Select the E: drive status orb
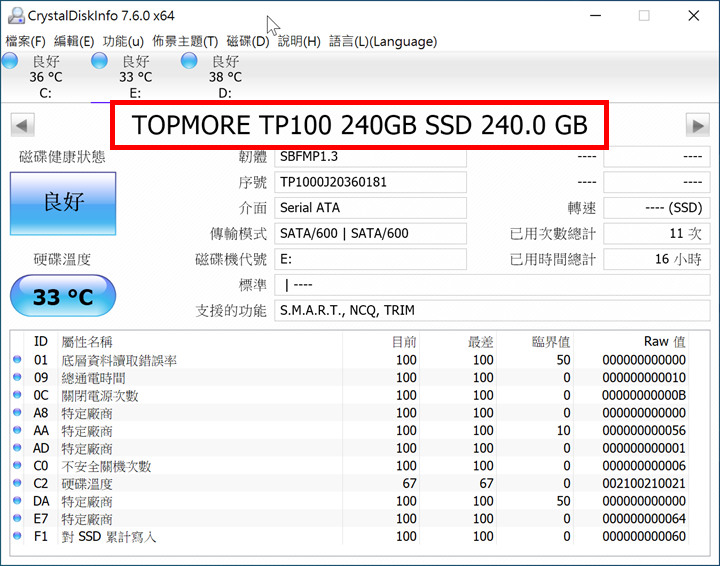 pos(99,61)
